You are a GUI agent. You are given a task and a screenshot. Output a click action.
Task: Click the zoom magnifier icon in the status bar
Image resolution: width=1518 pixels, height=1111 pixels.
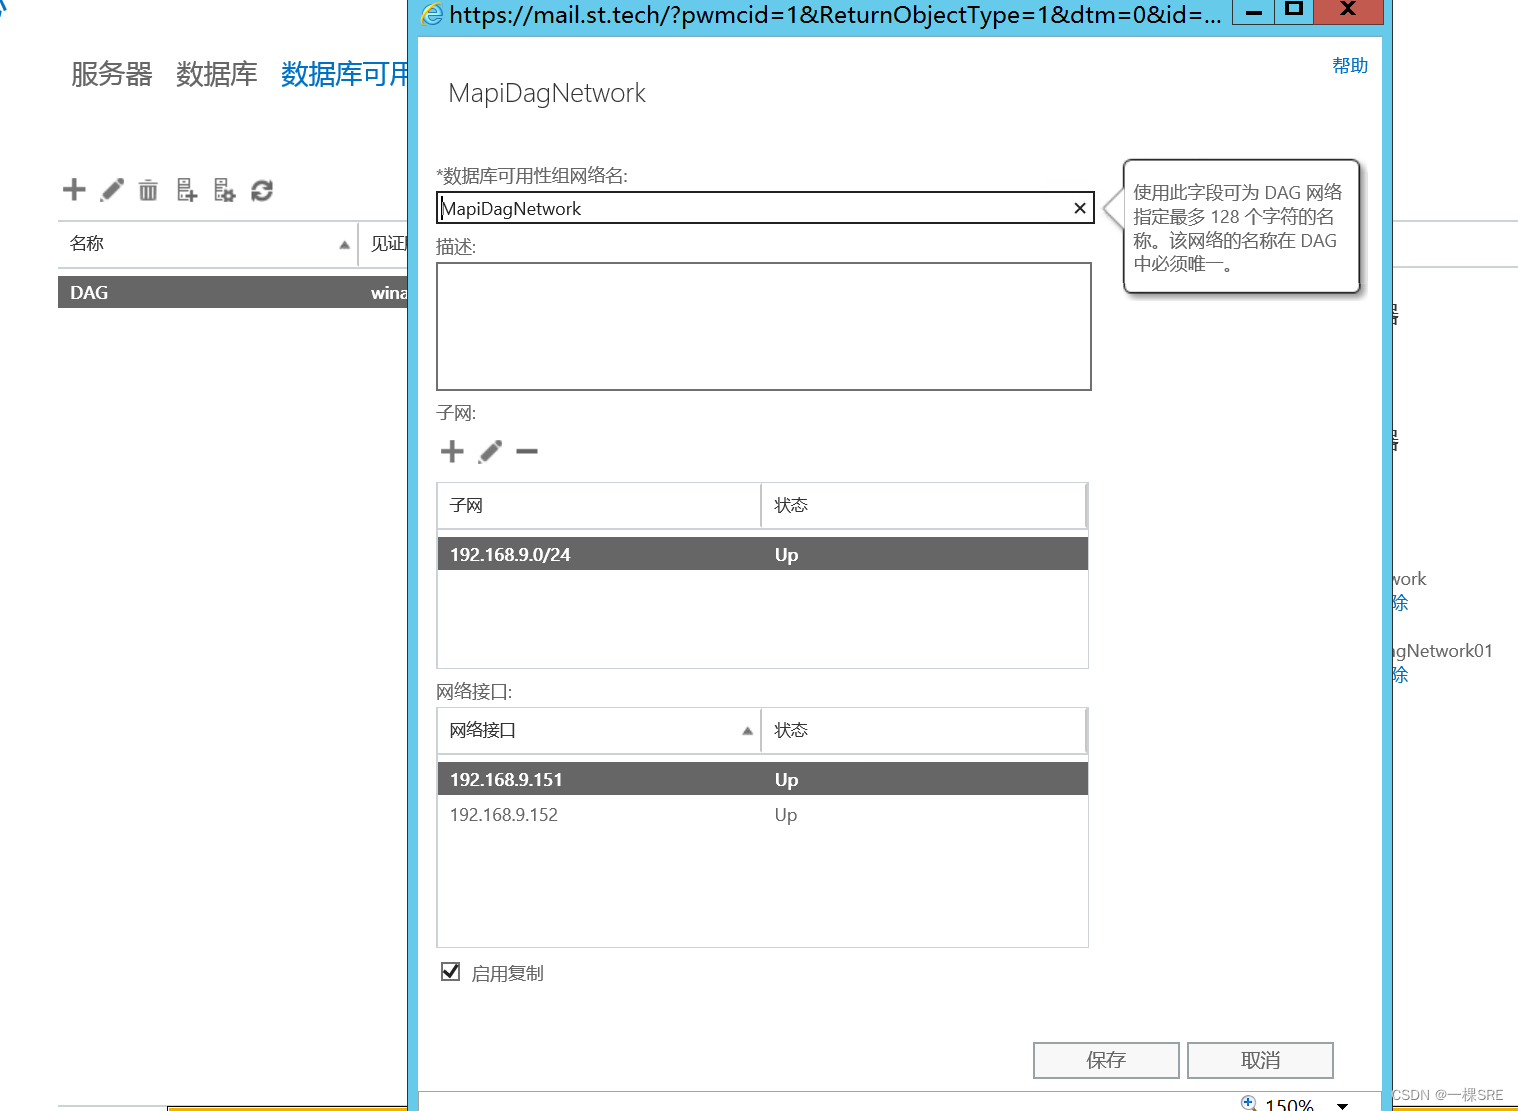[x=1248, y=1103]
